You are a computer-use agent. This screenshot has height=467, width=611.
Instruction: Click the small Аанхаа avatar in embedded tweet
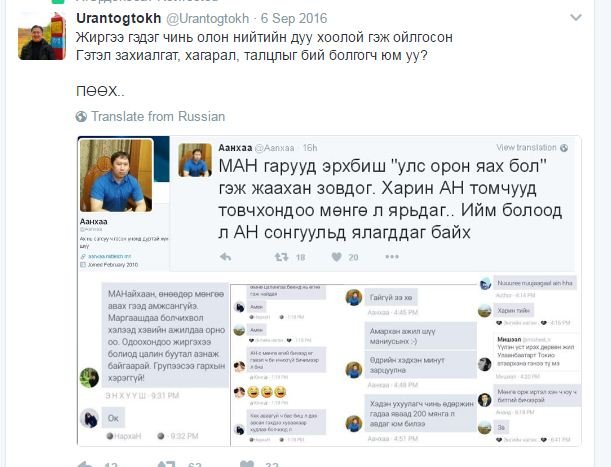coord(195,160)
